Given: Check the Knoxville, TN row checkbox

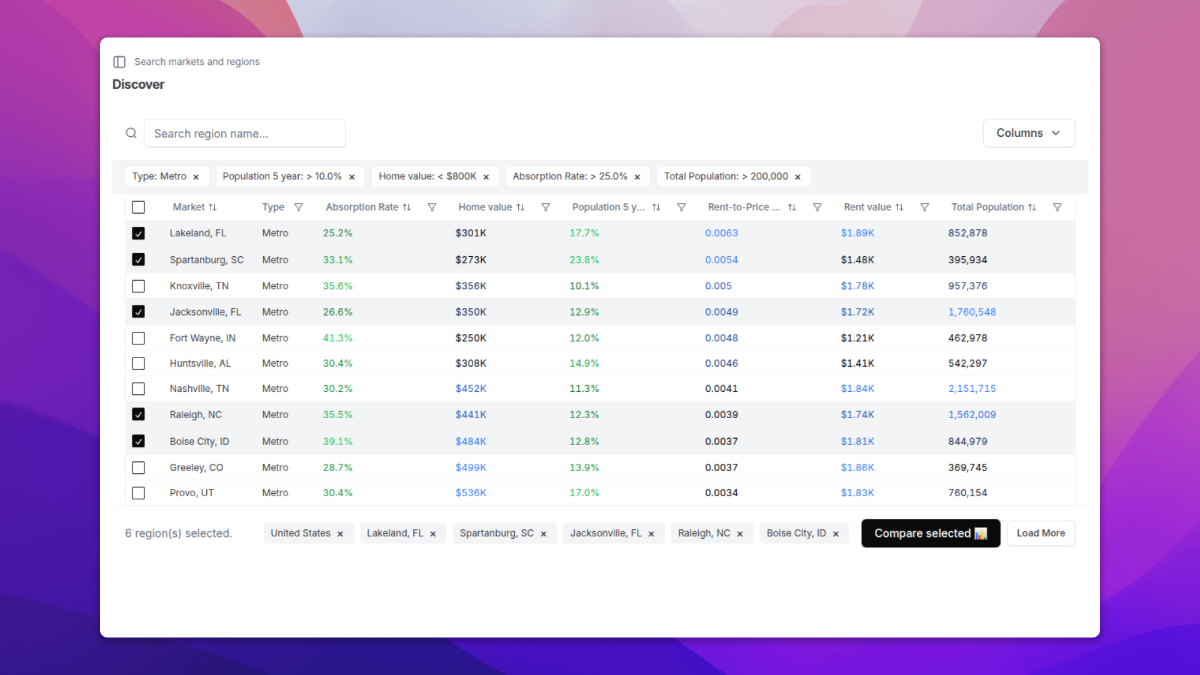Looking at the screenshot, I should click(x=139, y=286).
